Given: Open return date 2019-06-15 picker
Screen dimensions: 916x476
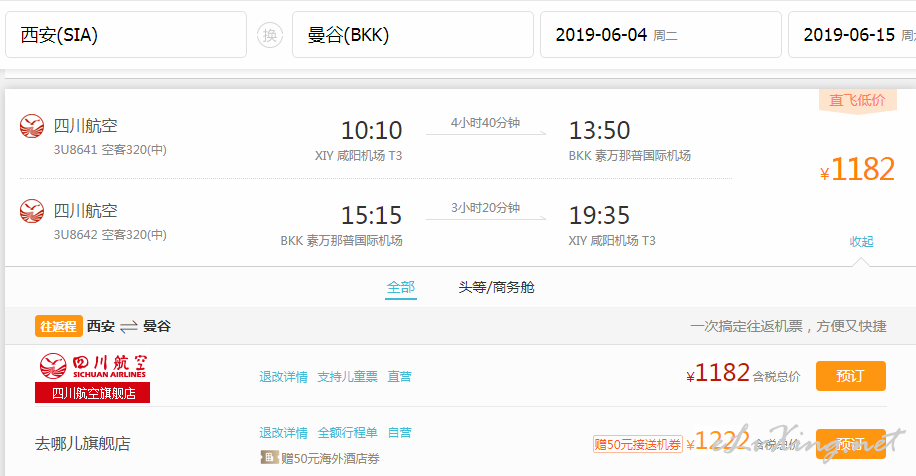Looking at the screenshot, I should point(852,34).
